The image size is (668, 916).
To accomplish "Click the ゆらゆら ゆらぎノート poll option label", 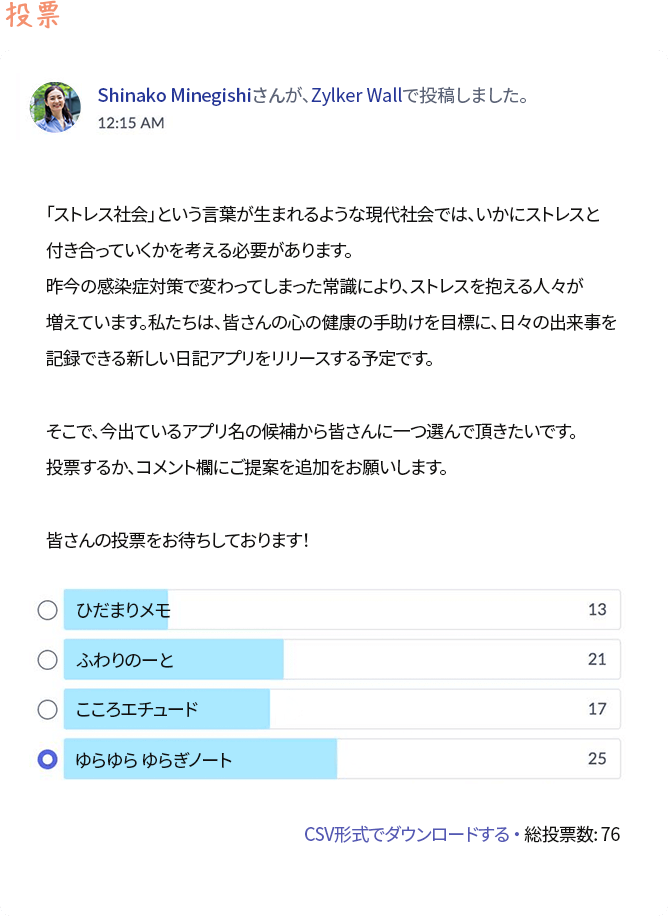I will pos(154,760).
